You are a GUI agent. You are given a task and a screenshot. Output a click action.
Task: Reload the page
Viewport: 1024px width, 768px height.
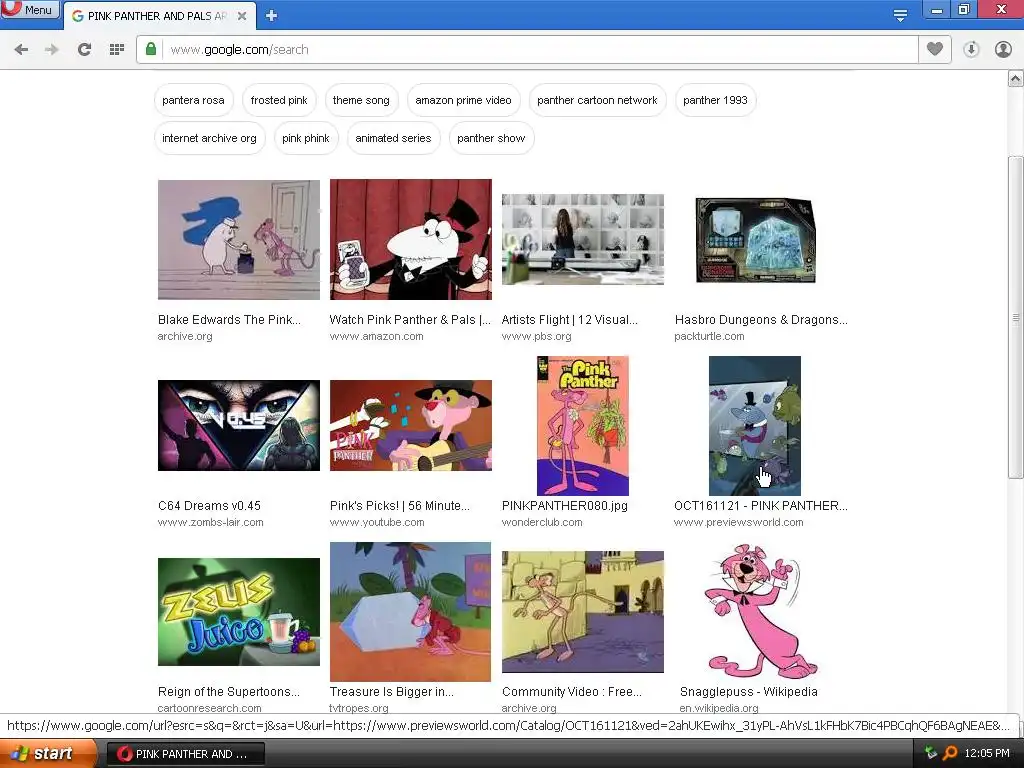[x=84, y=50]
